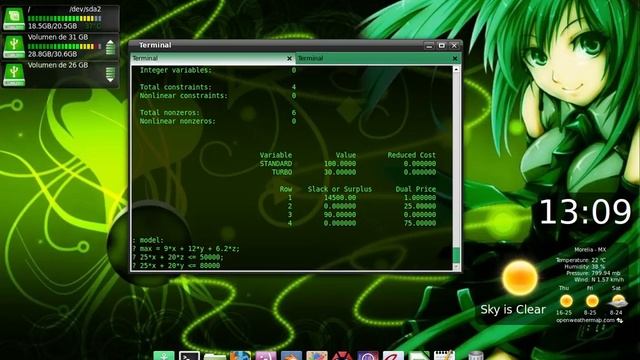Maximize the Terminal window
Image resolution: width=640 pixels, height=360 pixels.
pos(442,46)
